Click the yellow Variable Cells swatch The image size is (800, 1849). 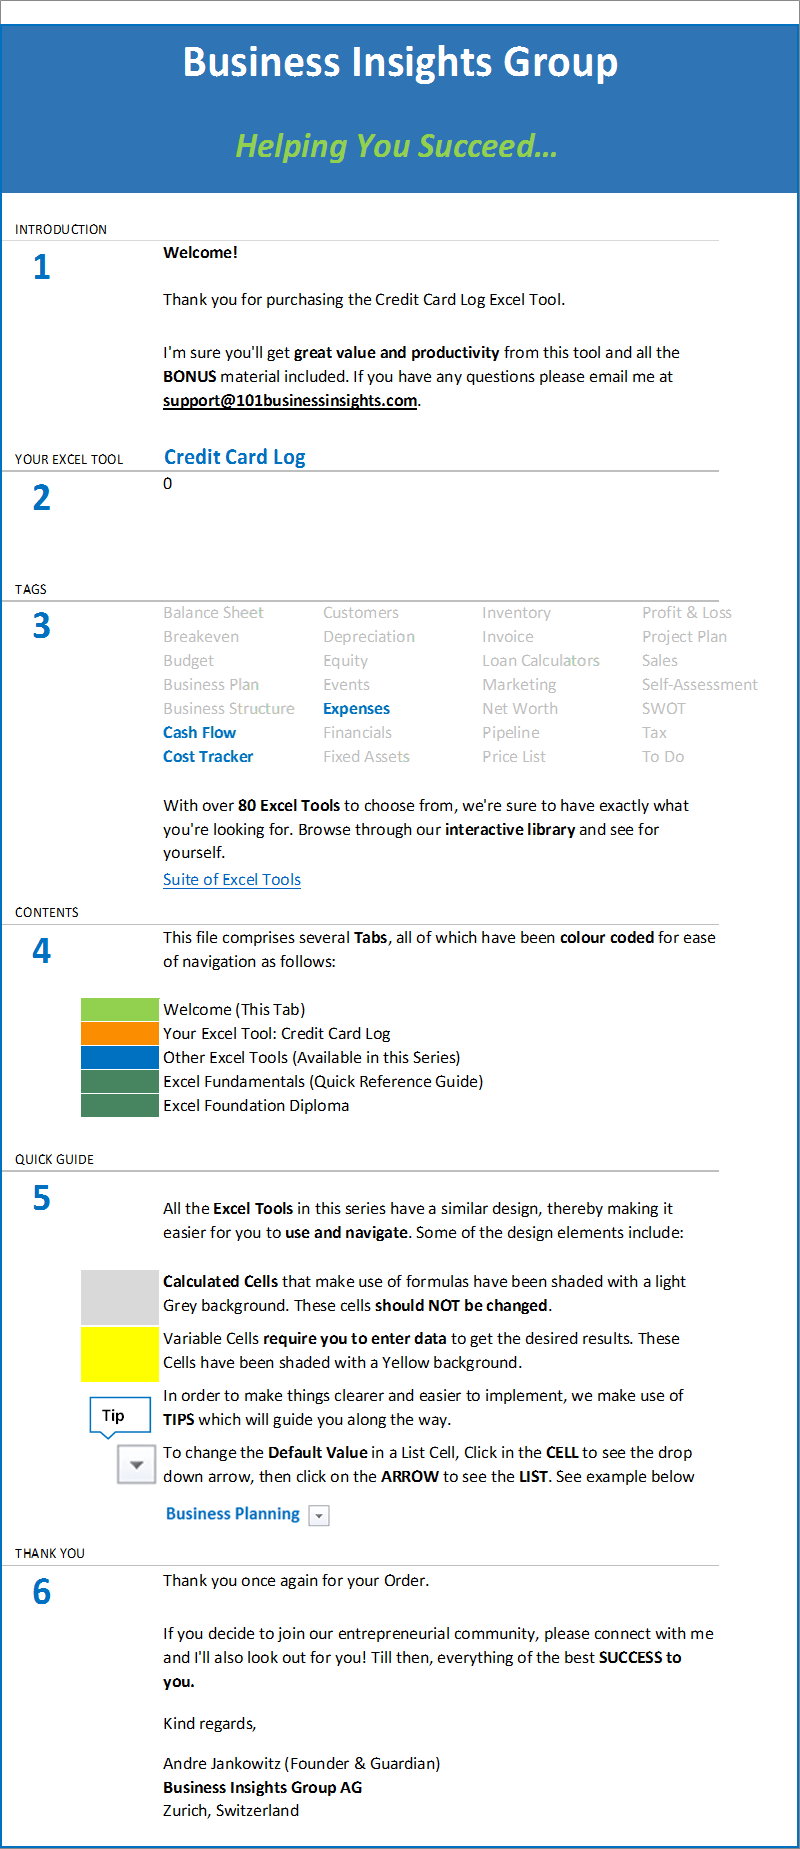[x=120, y=1354]
